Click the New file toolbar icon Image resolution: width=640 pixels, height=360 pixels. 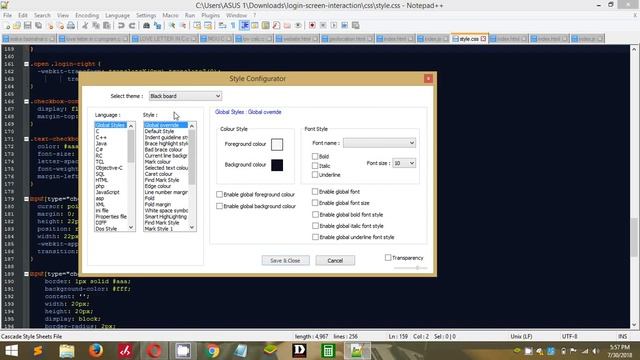7,25
